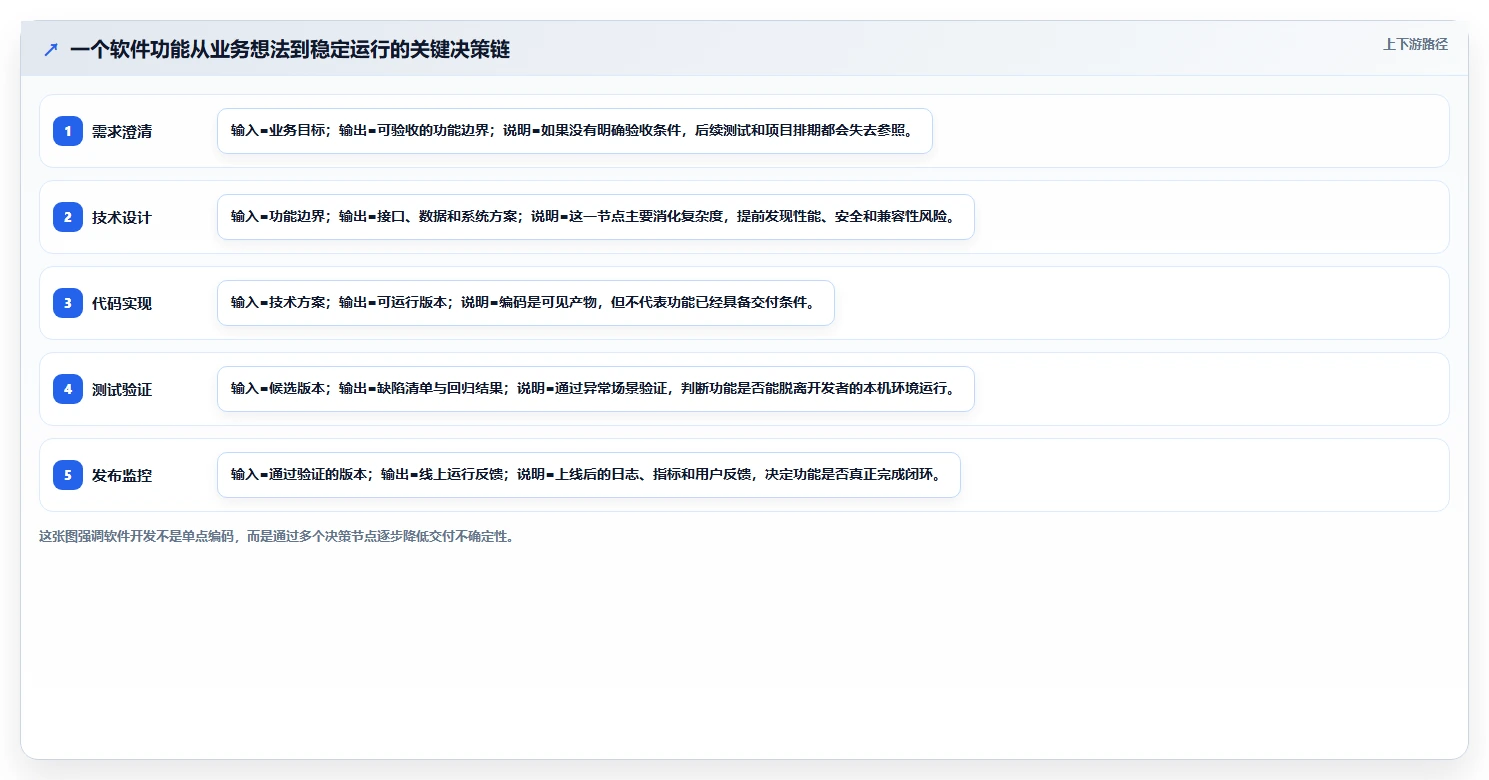Click the number 3 badge for 代码实现
Image resolution: width=1489 pixels, height=780 pixels.
(68, 303)
